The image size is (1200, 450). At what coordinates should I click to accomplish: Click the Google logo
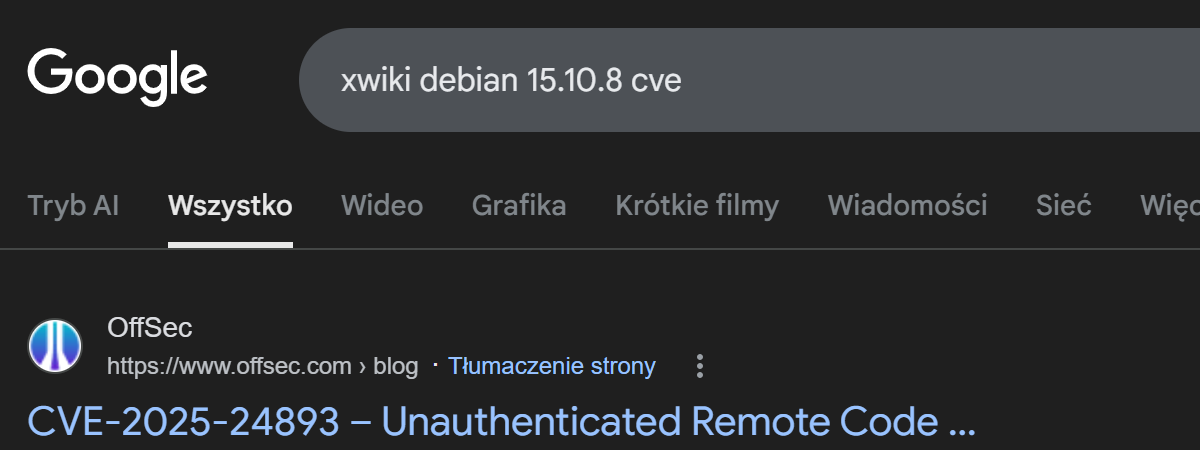117,76
